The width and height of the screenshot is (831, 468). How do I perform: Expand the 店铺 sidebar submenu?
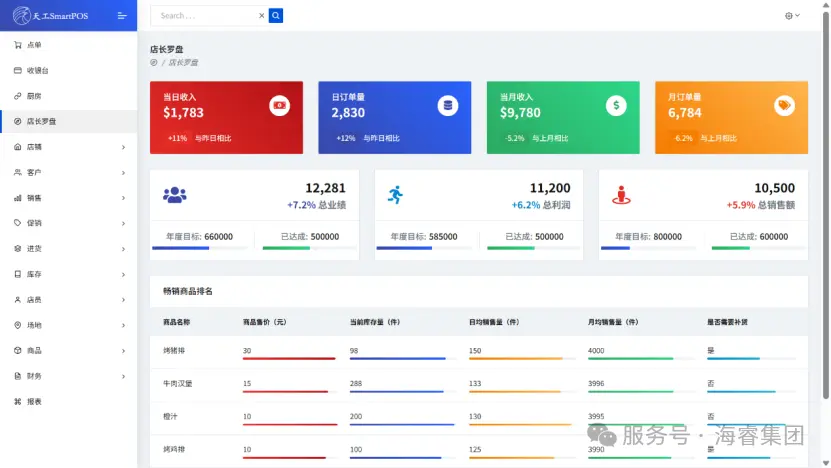pos(68,147)
